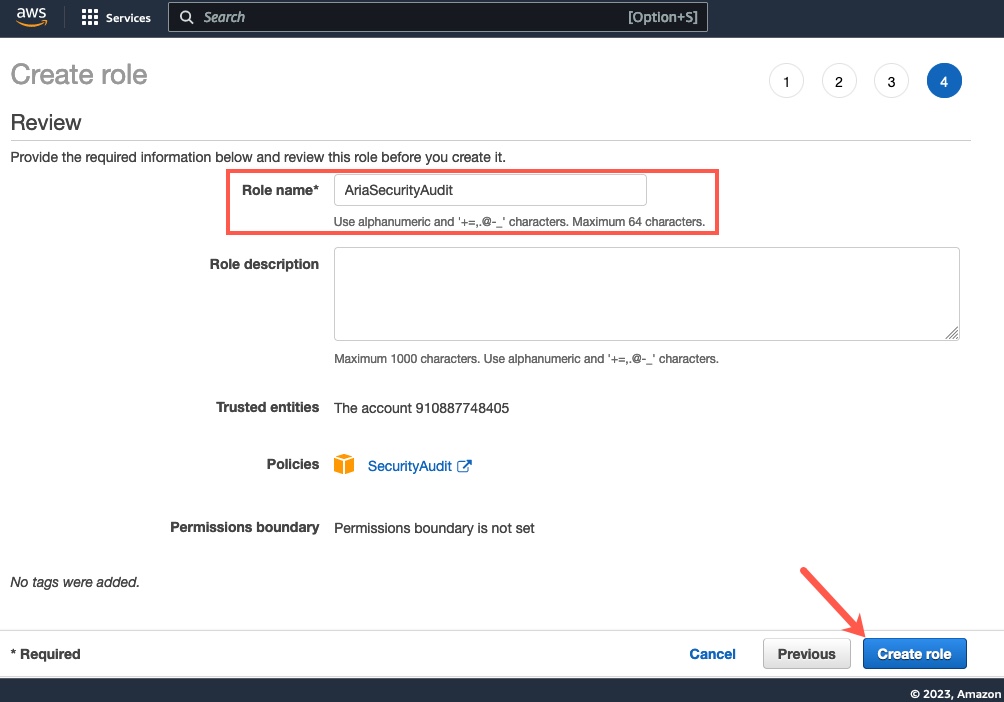Screen dimensions: 1004x702
Task: Jump to step 2 in the progress indicator
Action: [x=839, y=80]
